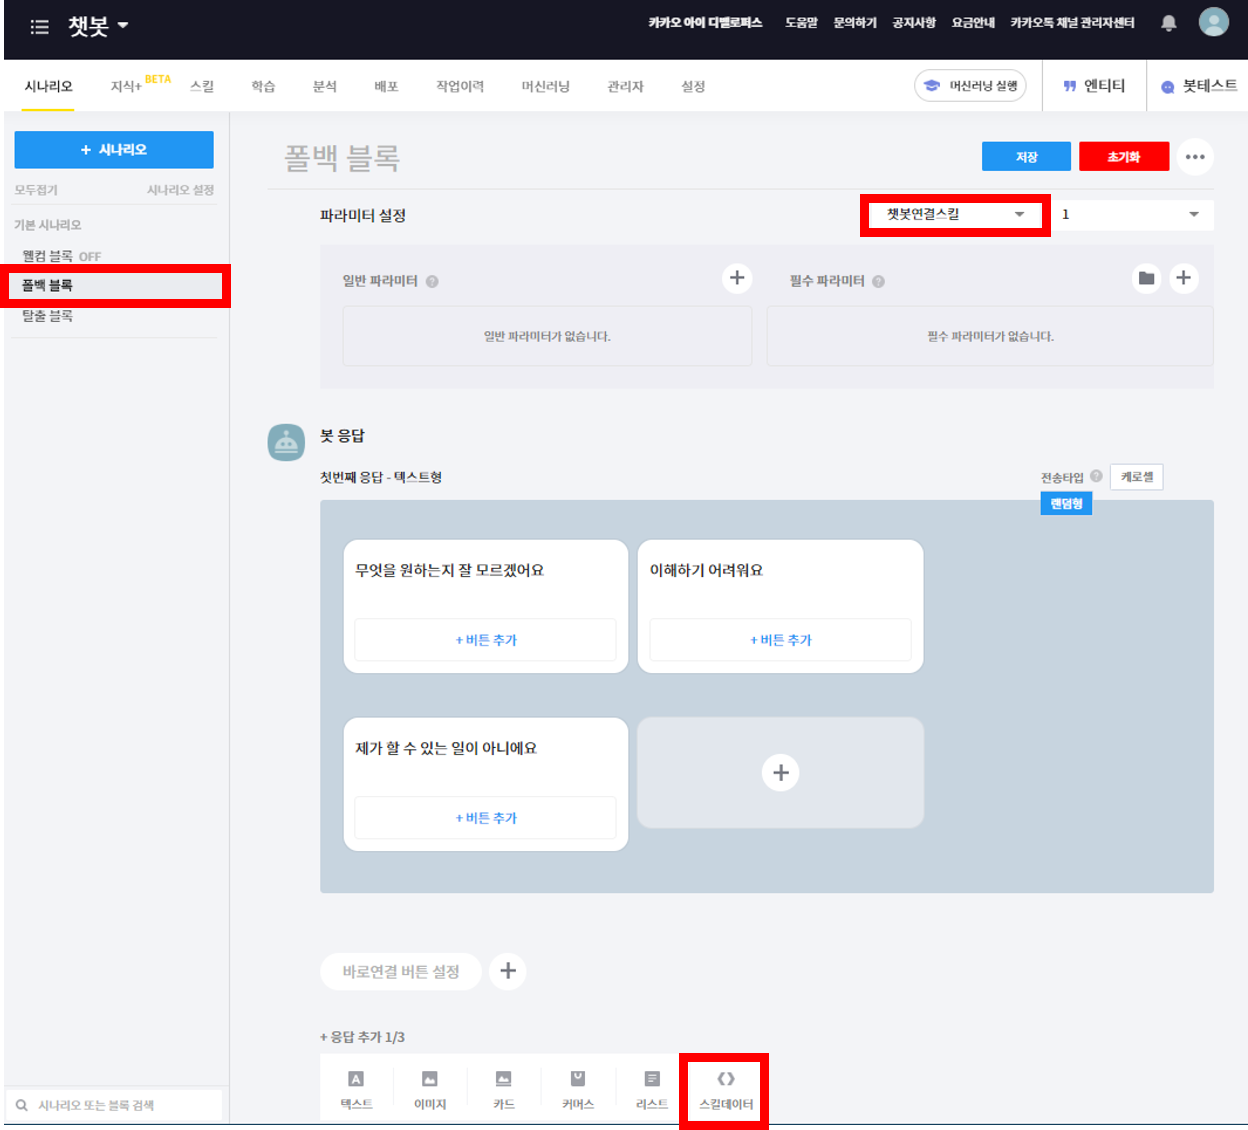This screenshot has width=1248, height=1130.
Task: Select the 스킬데이터 response type icon
Action: pos(725,1089)
